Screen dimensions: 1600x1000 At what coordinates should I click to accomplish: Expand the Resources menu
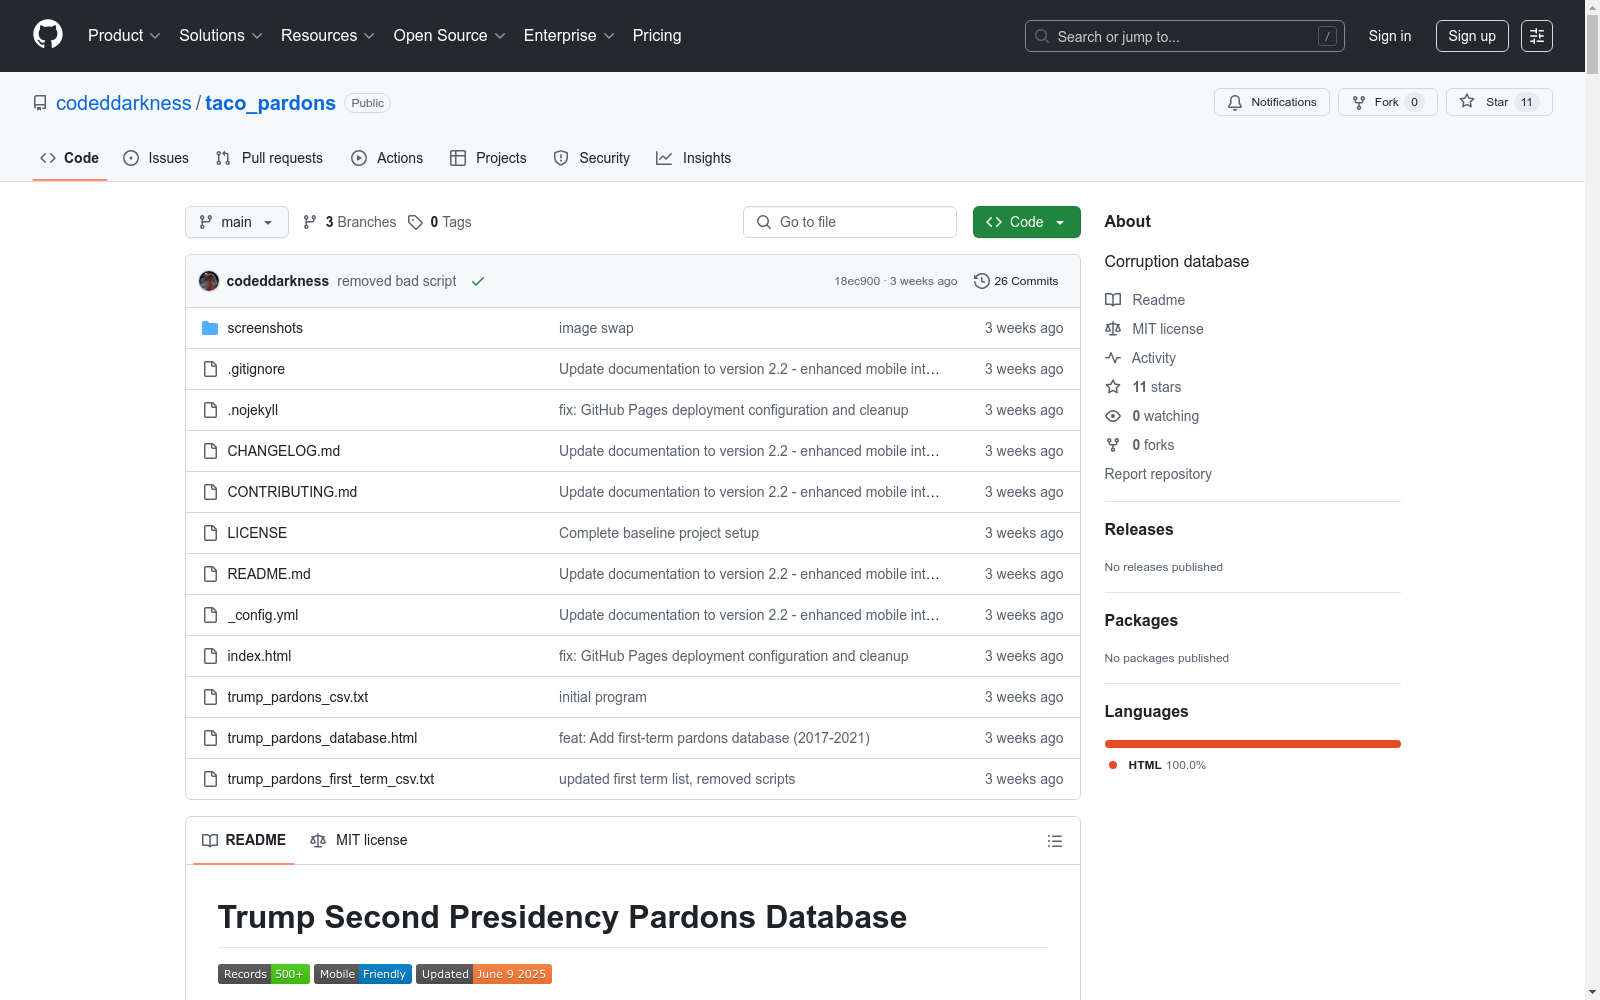[328, 36]
